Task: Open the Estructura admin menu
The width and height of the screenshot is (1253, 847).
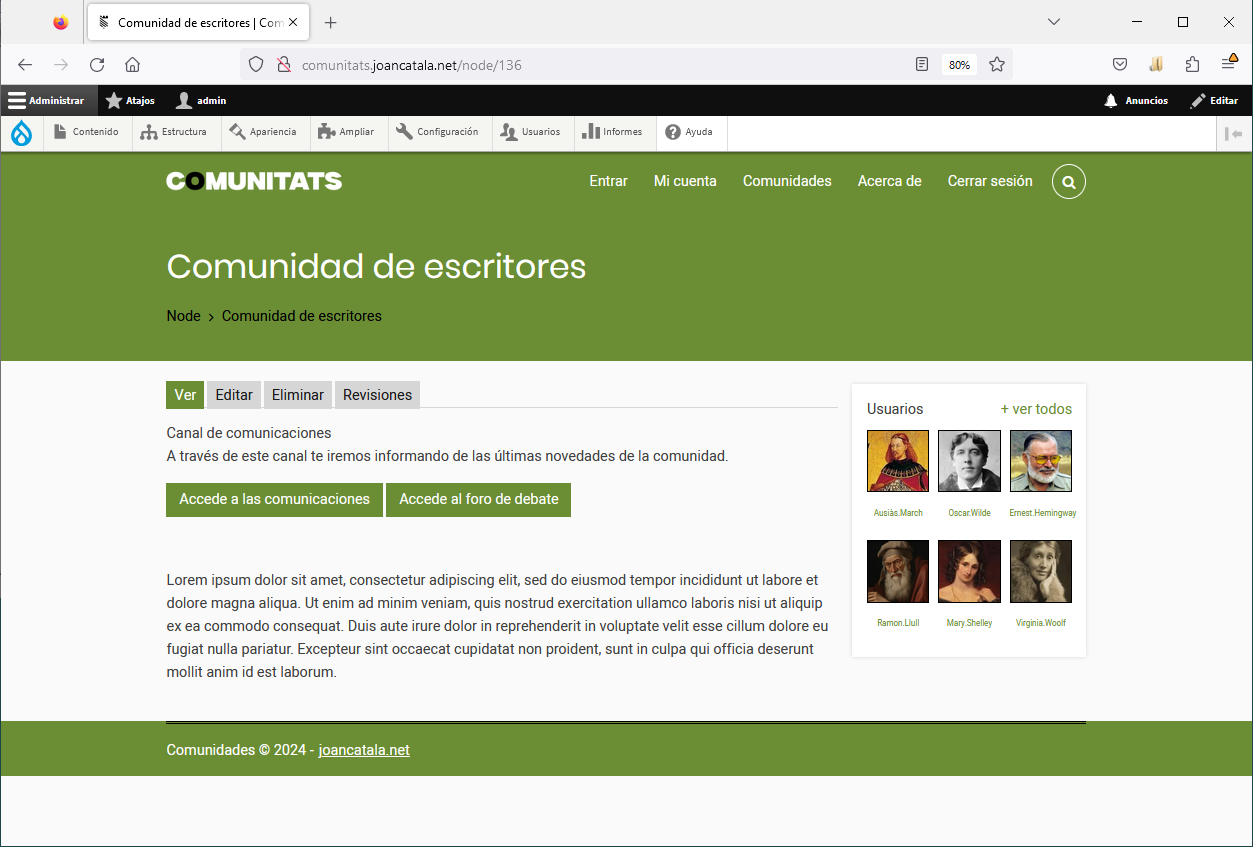Action: click(174, 132)
